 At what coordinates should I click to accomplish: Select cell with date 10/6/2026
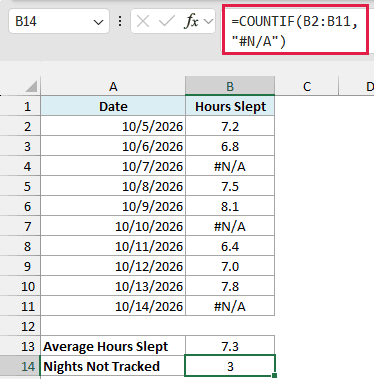pos(113,146)
